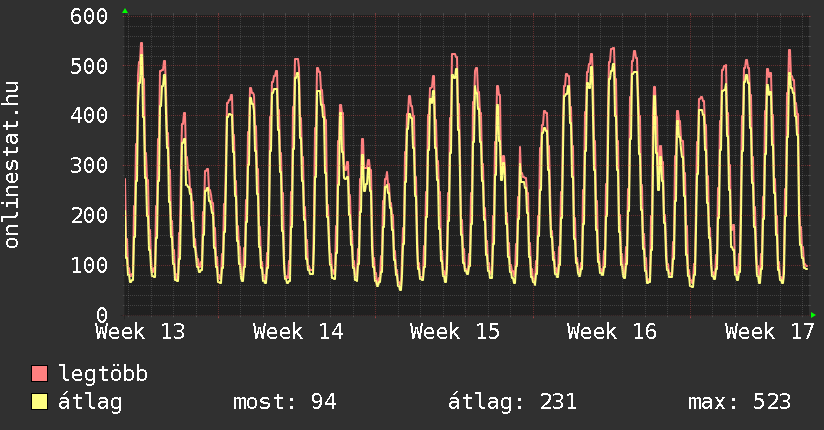
Task: Click the 'most: 94' statistic
Action: (x=284, y=402)
